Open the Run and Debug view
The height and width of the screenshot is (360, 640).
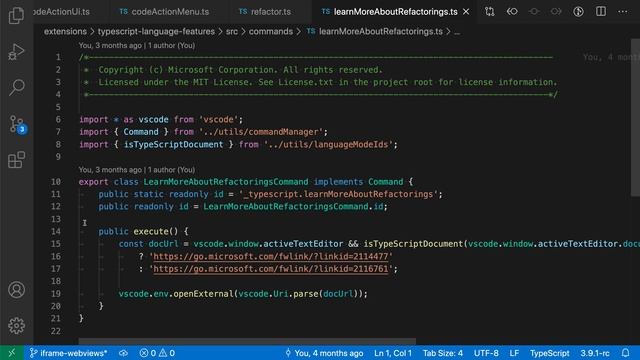click(x=16, y=51)
